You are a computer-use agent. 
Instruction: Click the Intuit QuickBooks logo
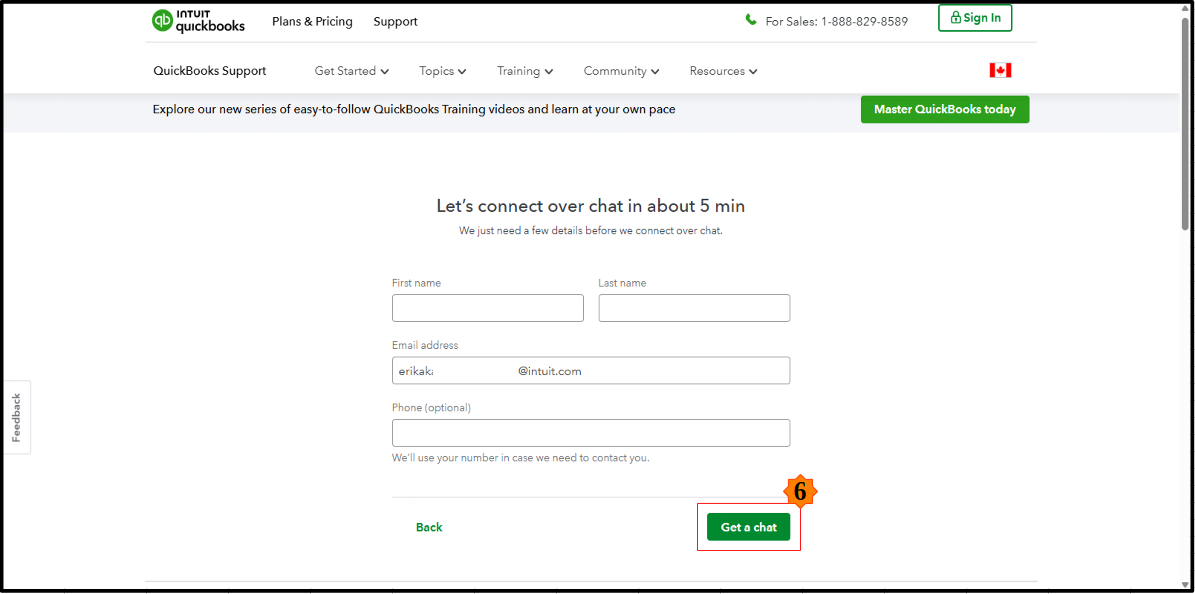[x=198, y=21]
